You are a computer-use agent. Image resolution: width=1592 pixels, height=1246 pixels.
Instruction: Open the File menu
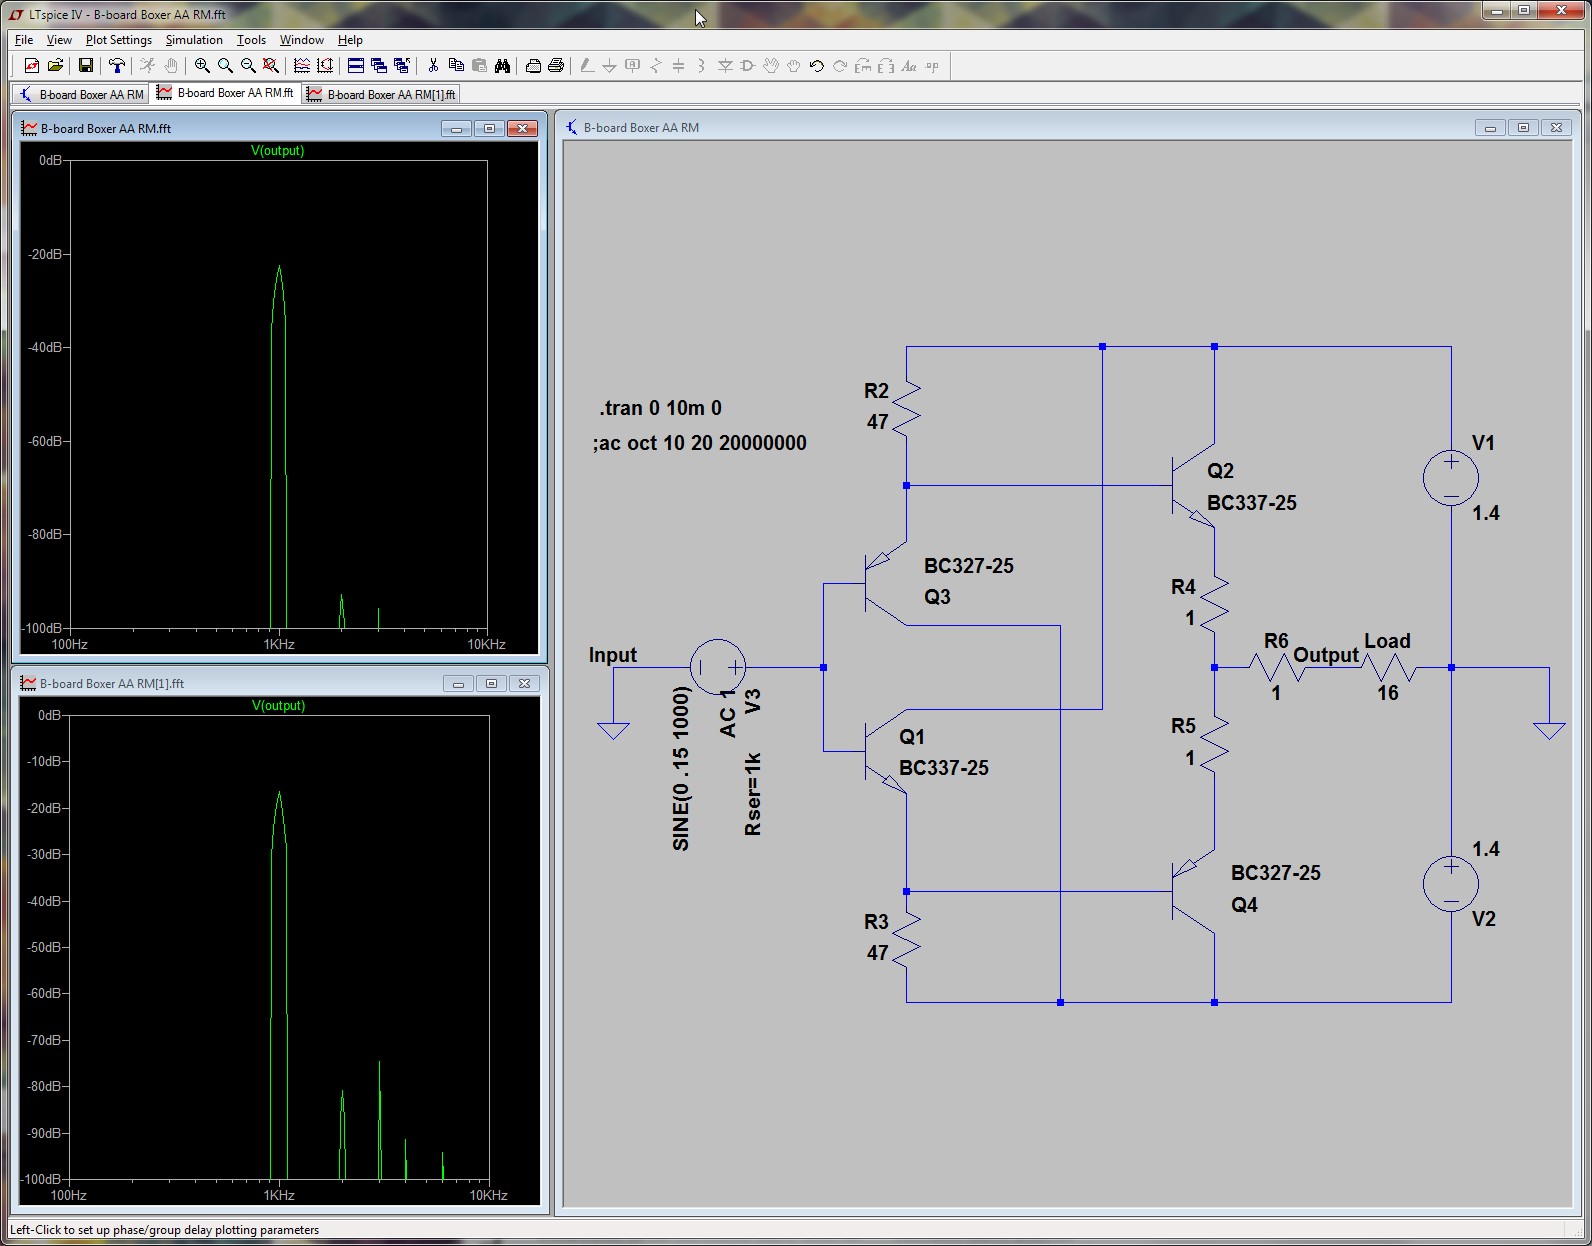tap(24, 40)
